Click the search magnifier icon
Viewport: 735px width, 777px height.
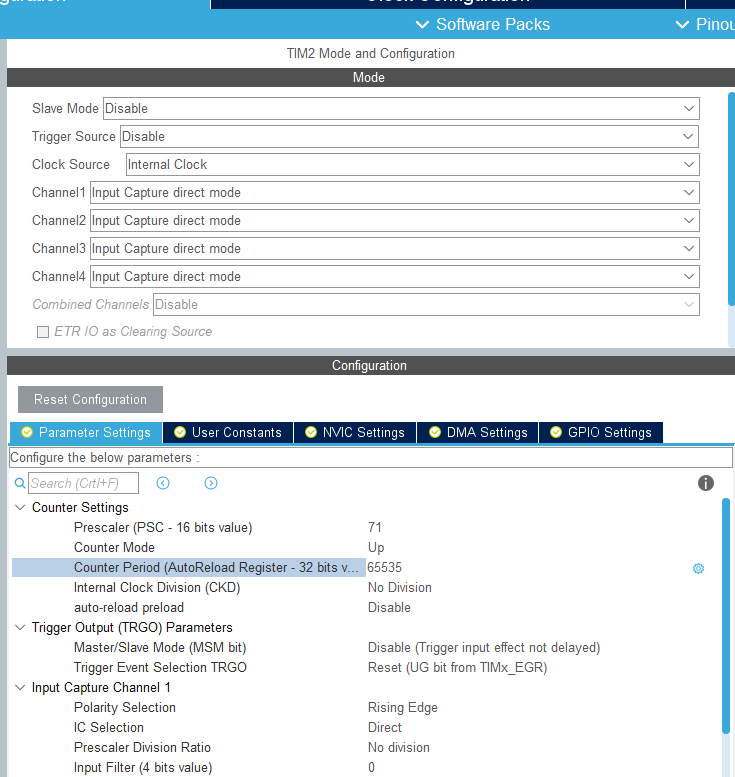click(20, 483)
